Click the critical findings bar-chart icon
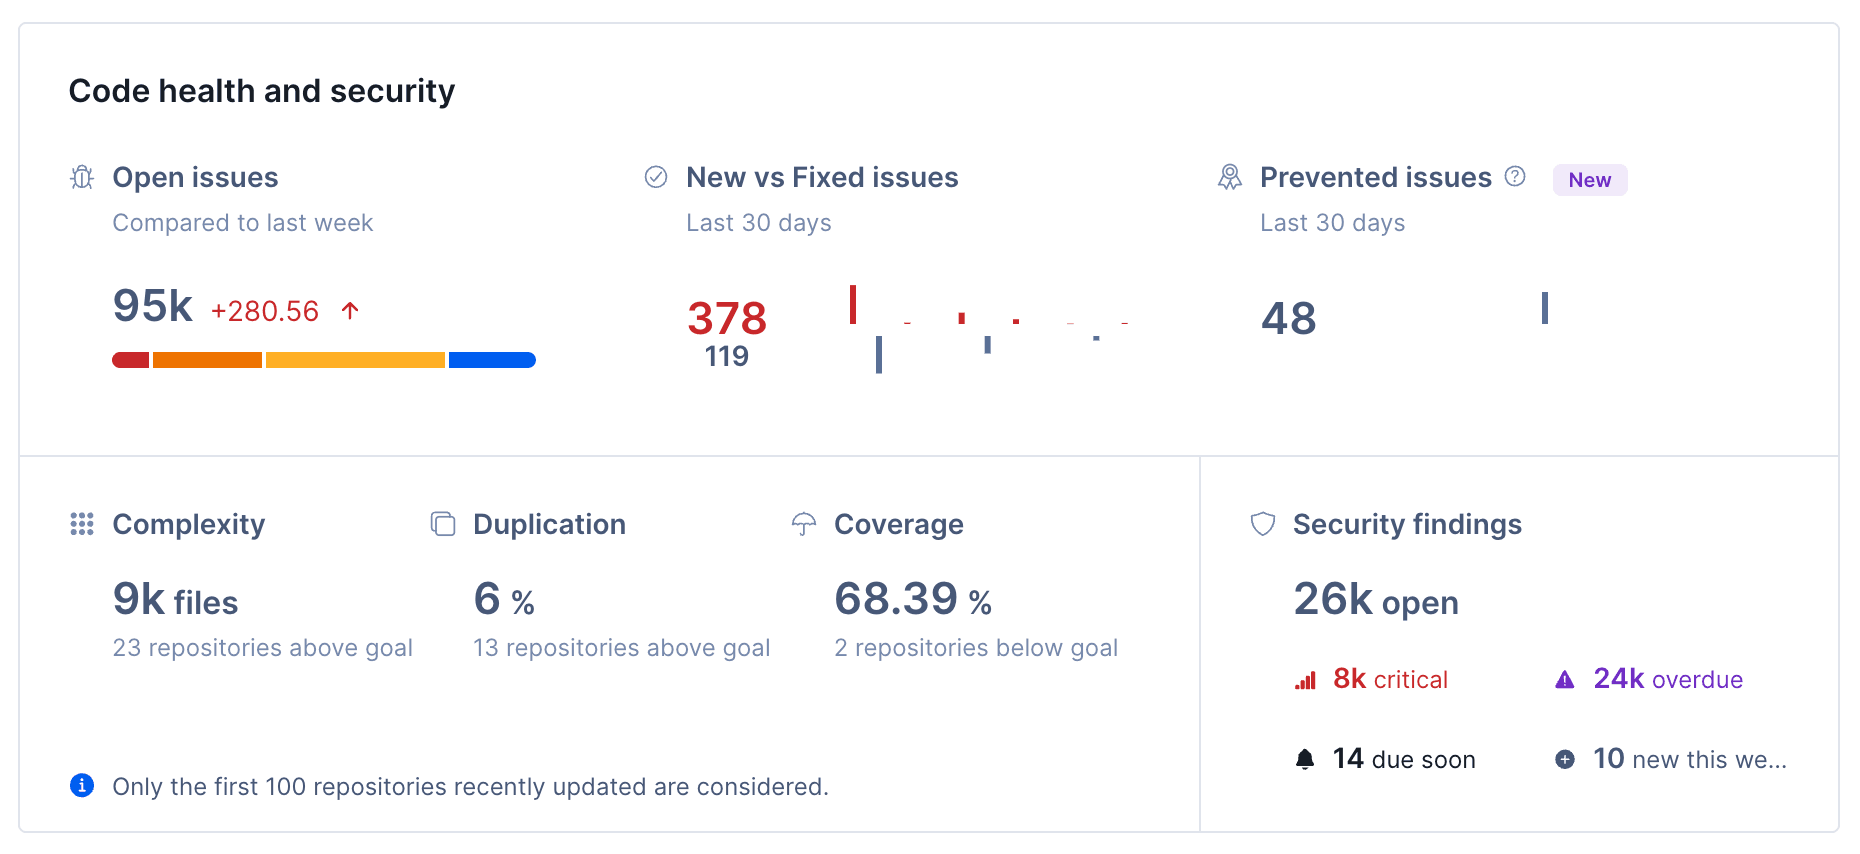Screen dimensions: 1860x854 pyautogui.click(x=1303, y=679)
